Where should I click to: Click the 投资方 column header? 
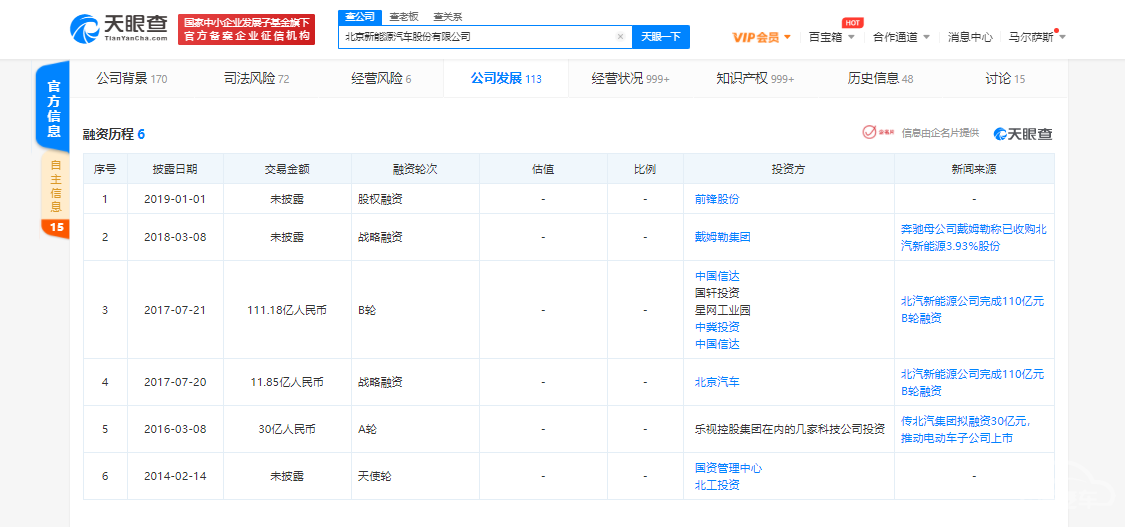(788, 169)
